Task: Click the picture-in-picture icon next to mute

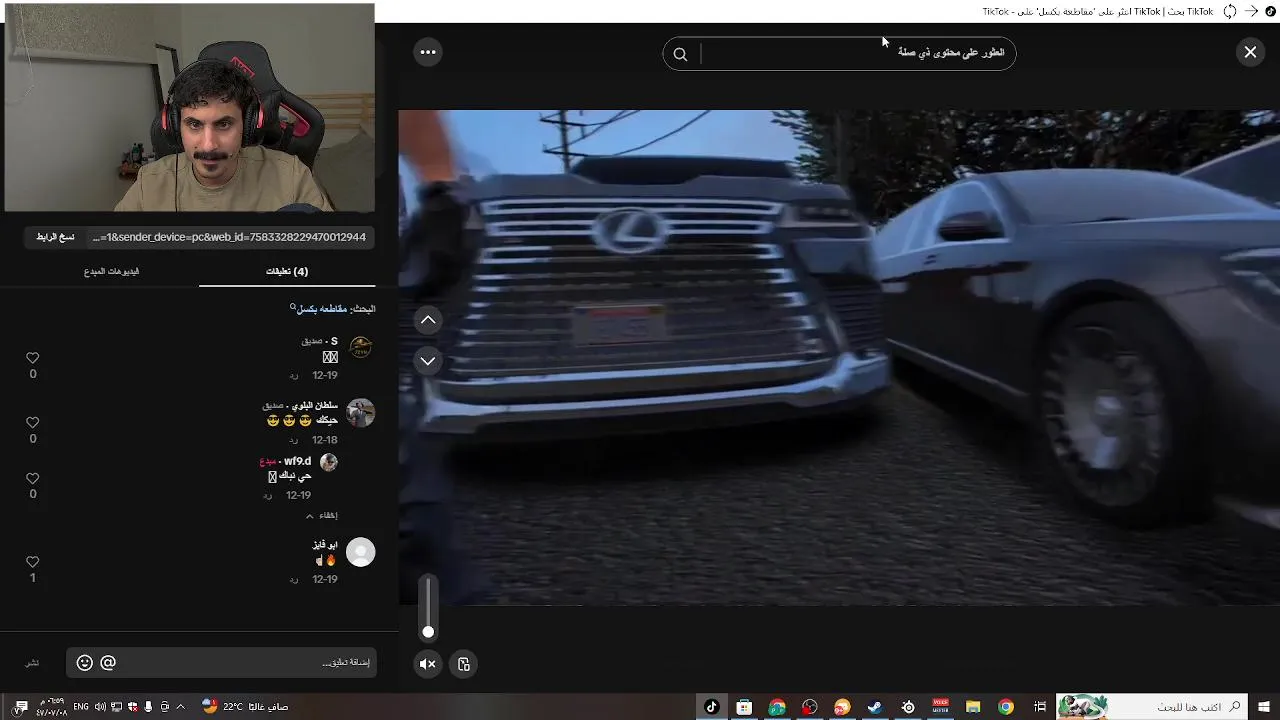Action: point(463,664)
